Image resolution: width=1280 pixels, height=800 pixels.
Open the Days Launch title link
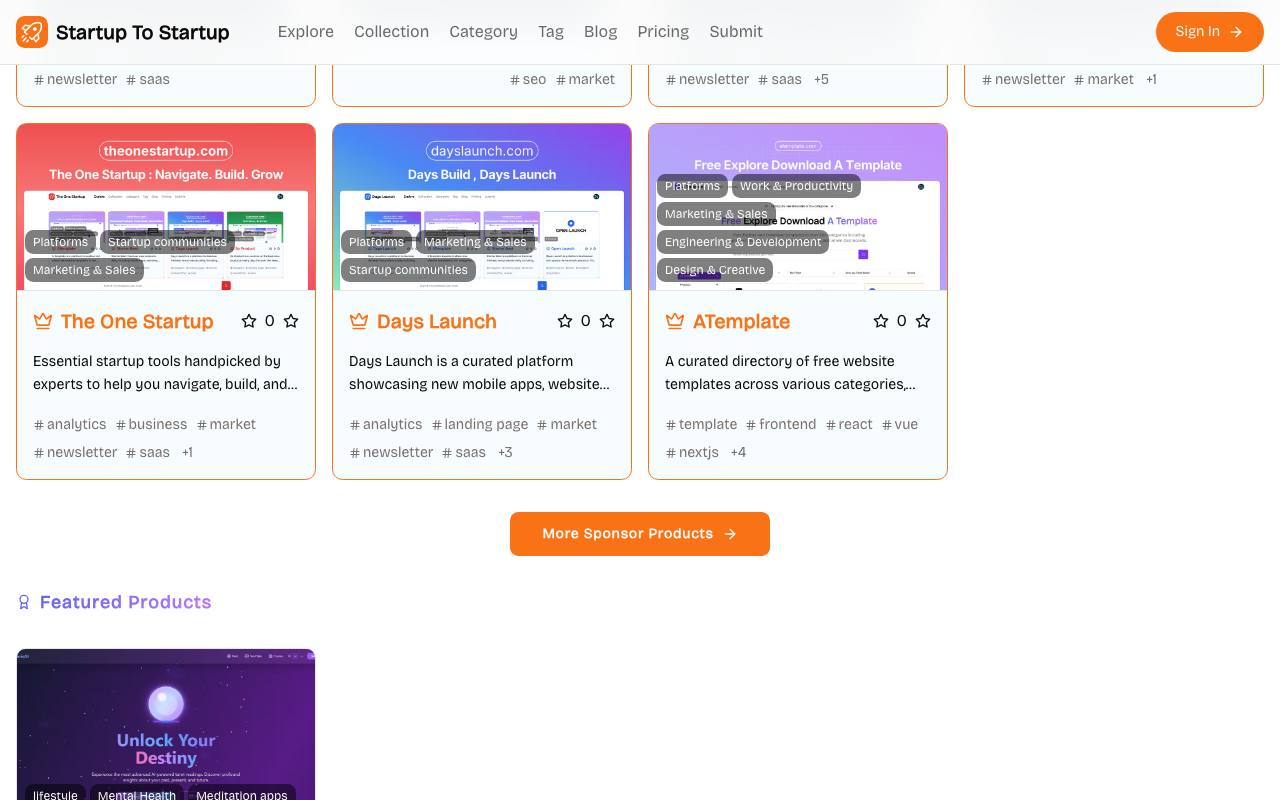437,321
